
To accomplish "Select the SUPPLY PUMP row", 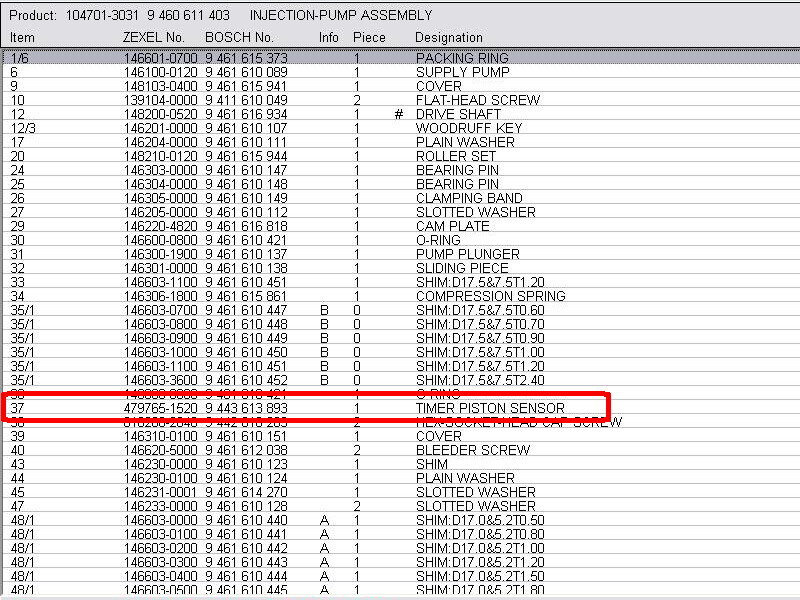I will click(401, 72).
